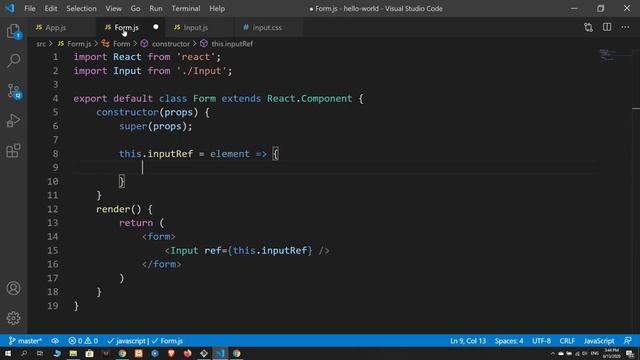Viewport: 640px width, 360px height.
Task: Open the Run menu
Action: click(156, 8)
